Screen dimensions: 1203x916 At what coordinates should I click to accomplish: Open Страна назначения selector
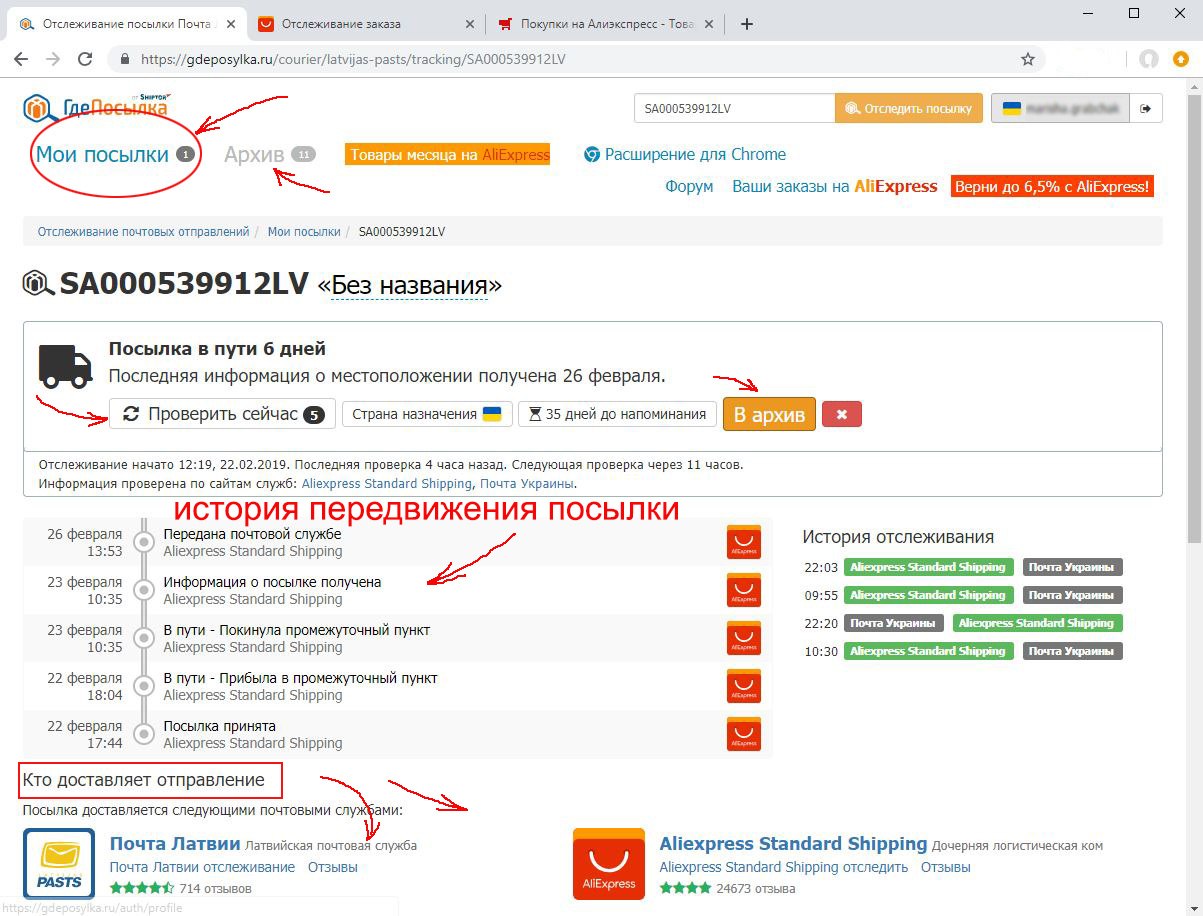[427, 414]
